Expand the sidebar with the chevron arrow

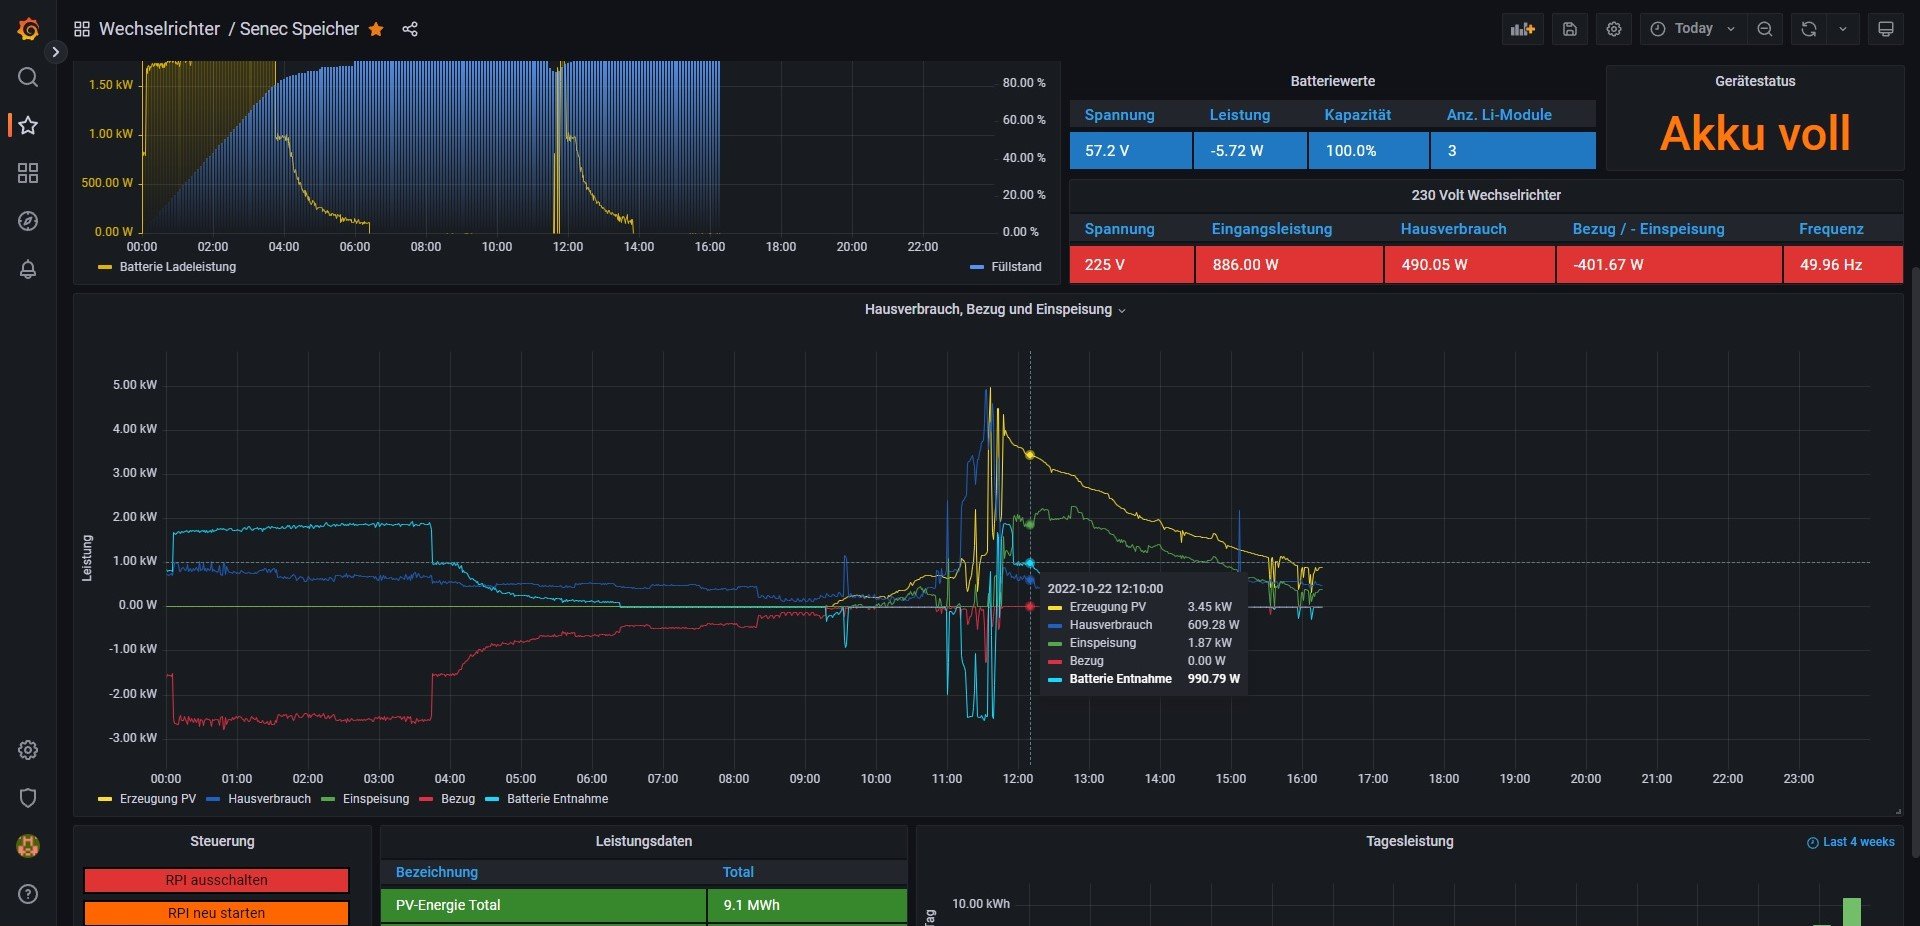56,52
